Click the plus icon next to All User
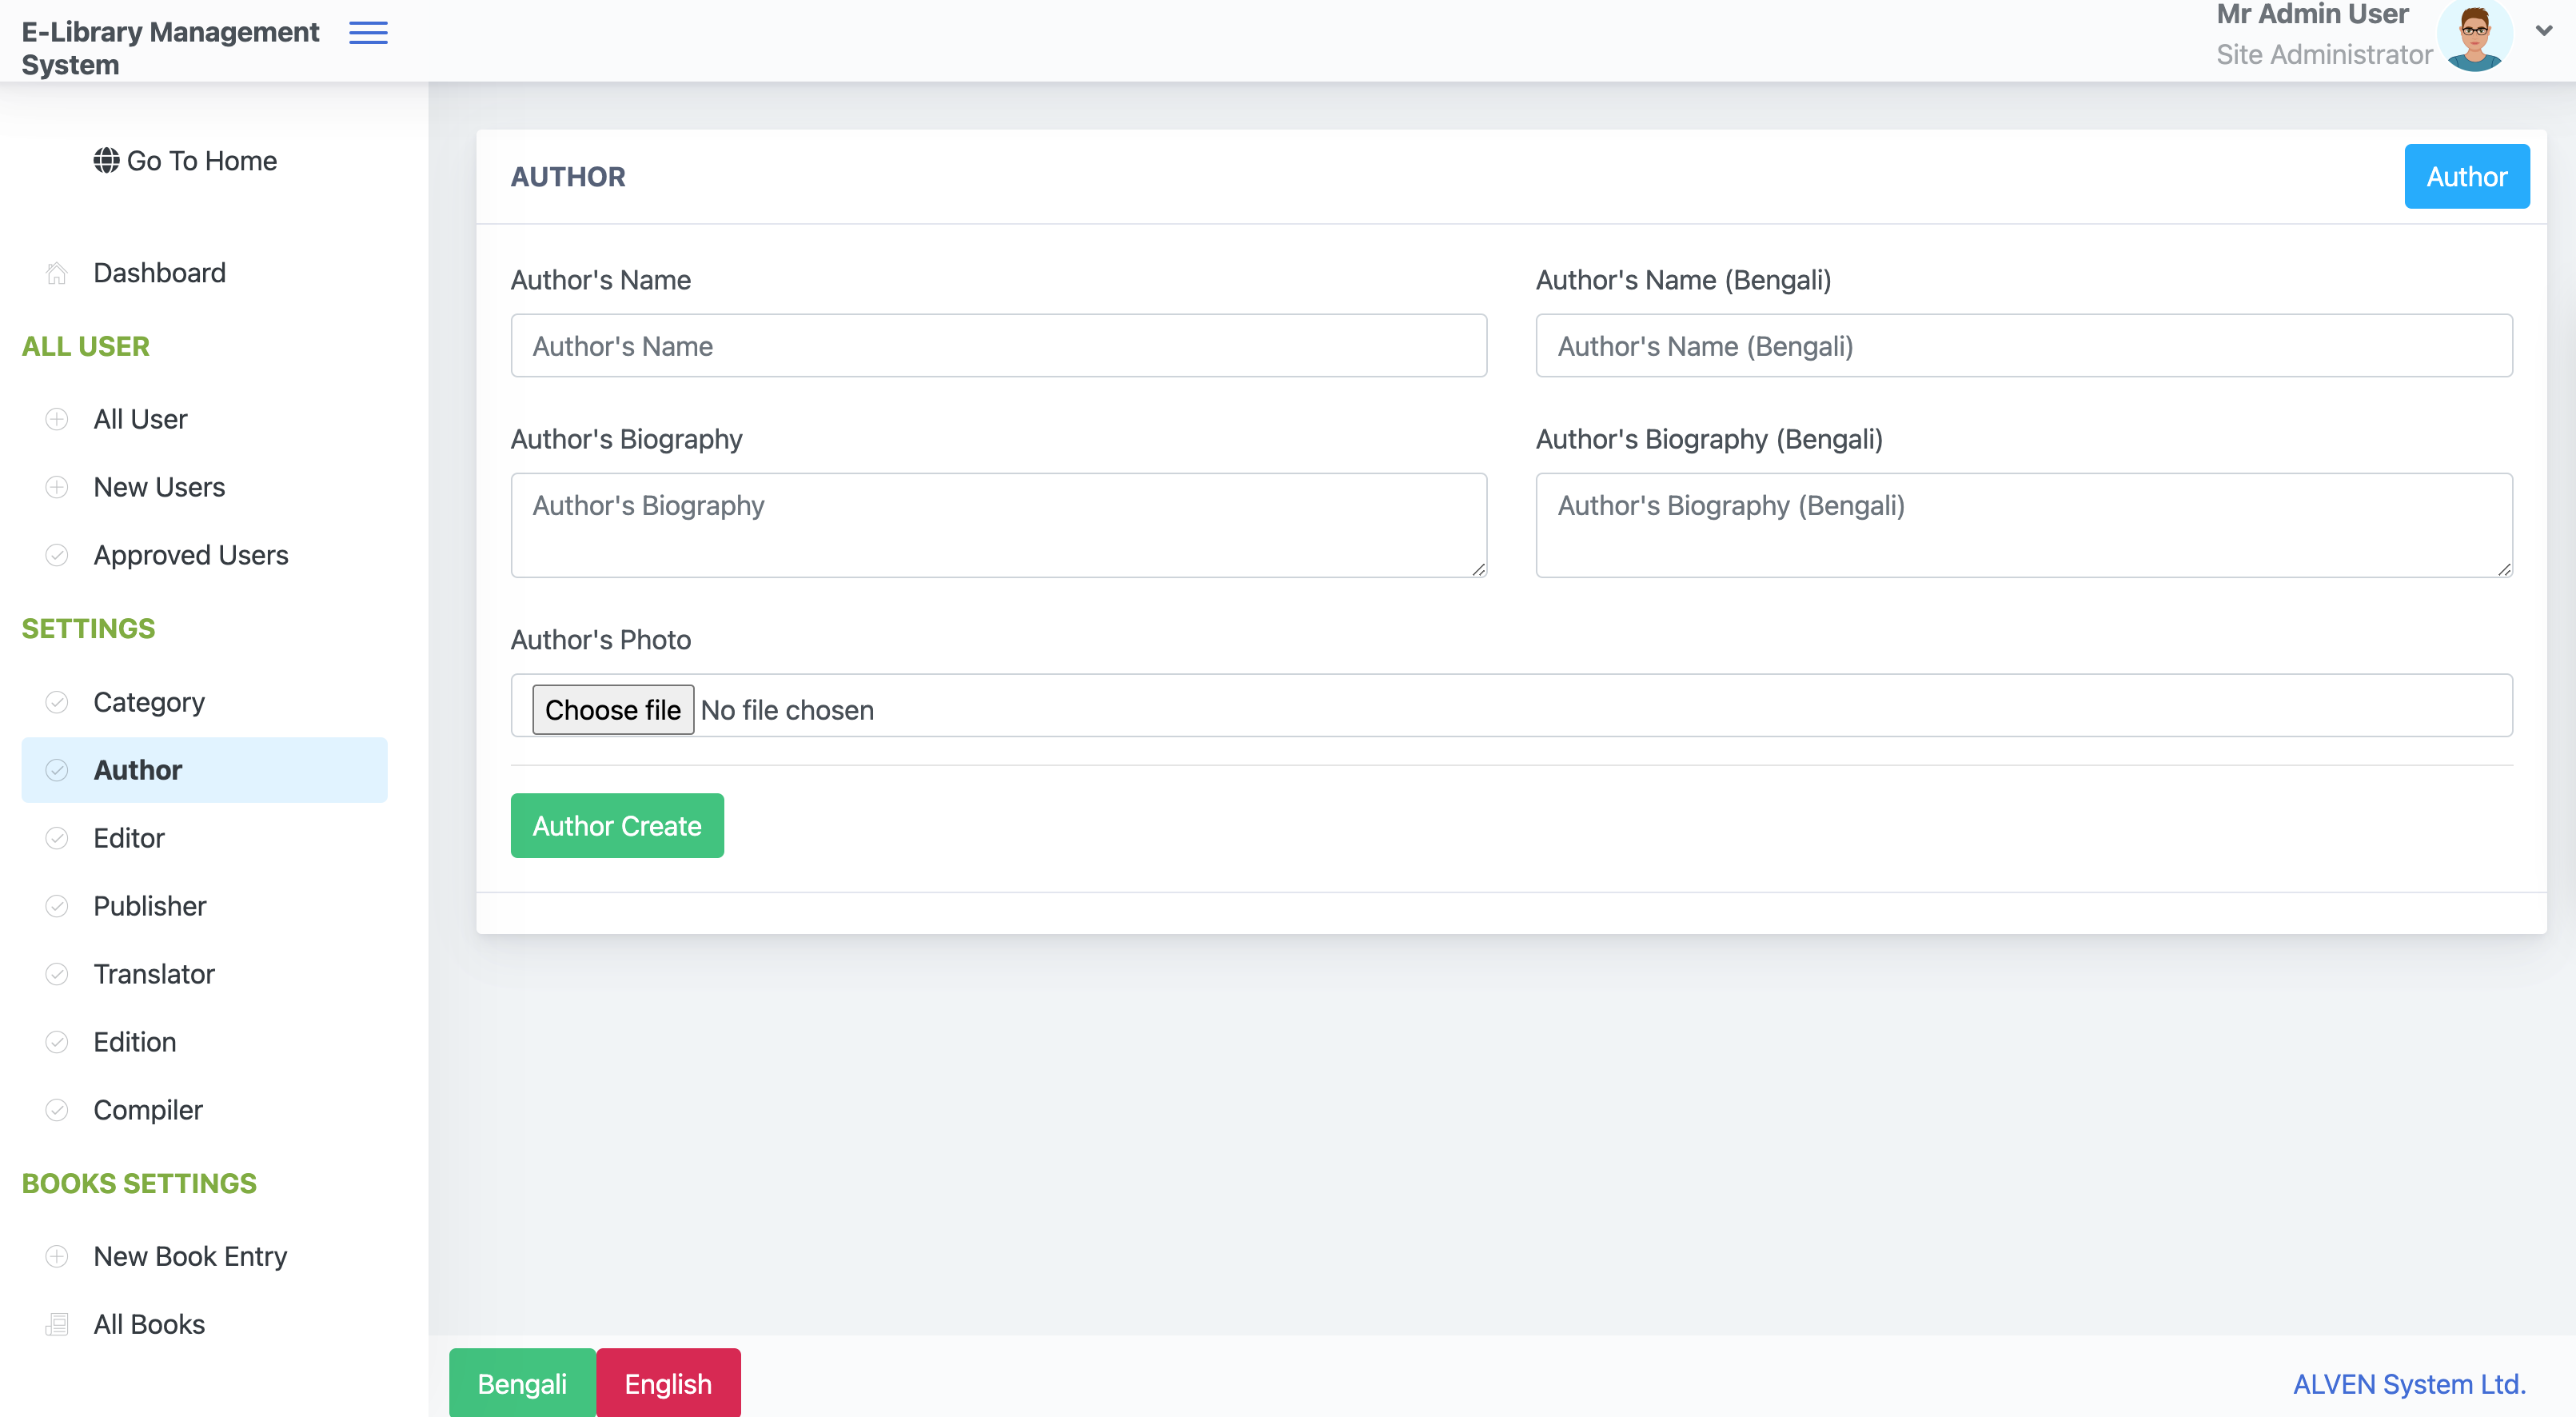This screenshot has height=1417, width=2576. (57, 419)
